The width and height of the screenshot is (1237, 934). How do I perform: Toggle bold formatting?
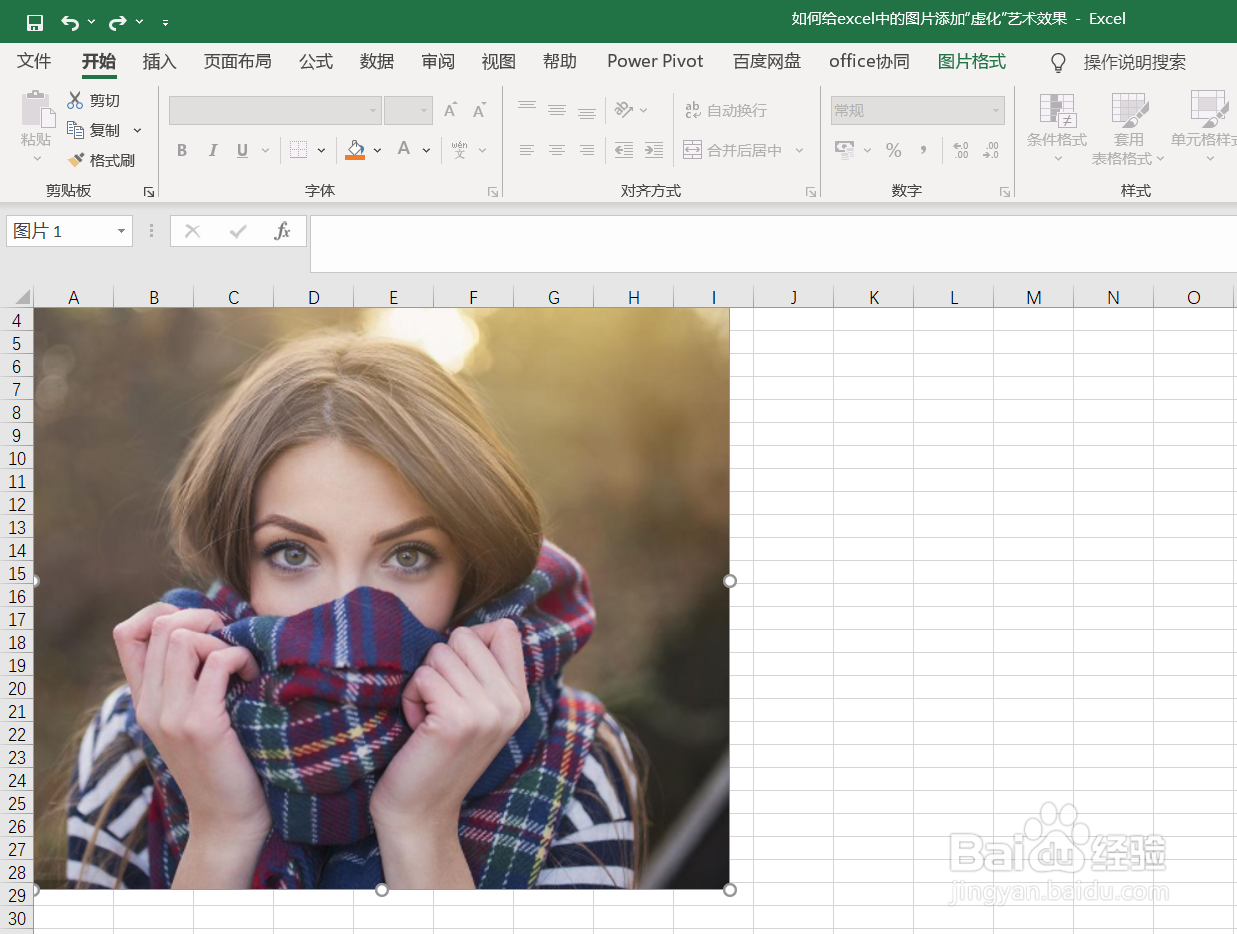coord(182,150)
